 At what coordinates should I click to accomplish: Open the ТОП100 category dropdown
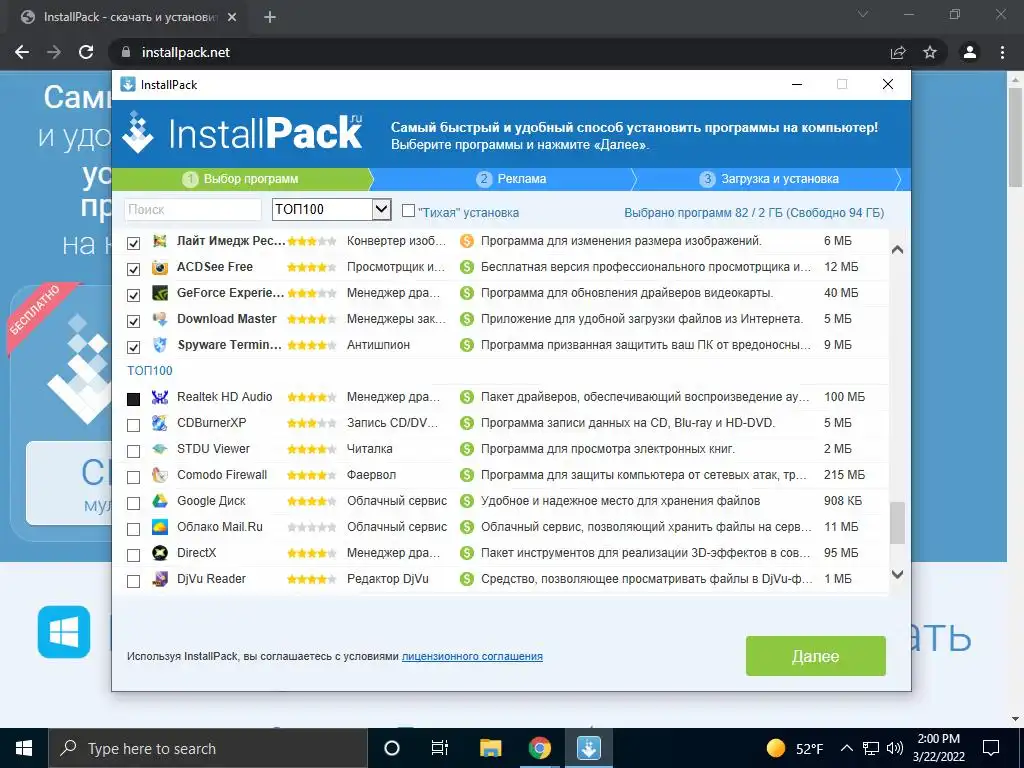tap(332, 210)
